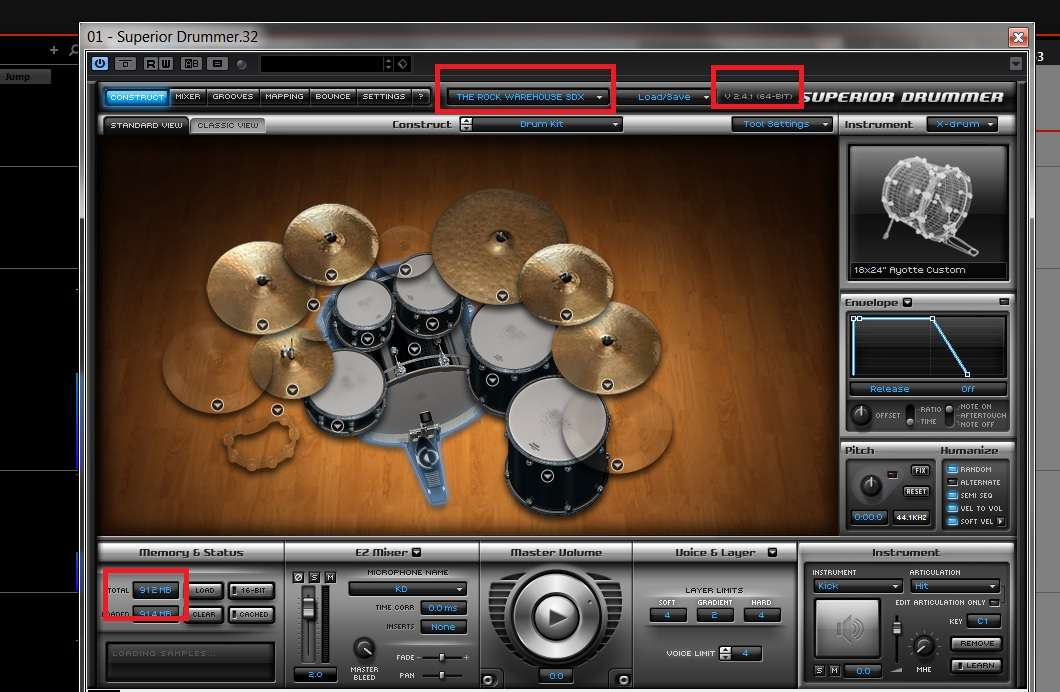Switch to the Mixer tab
The image size is (1060, 692).
[188, 97]
